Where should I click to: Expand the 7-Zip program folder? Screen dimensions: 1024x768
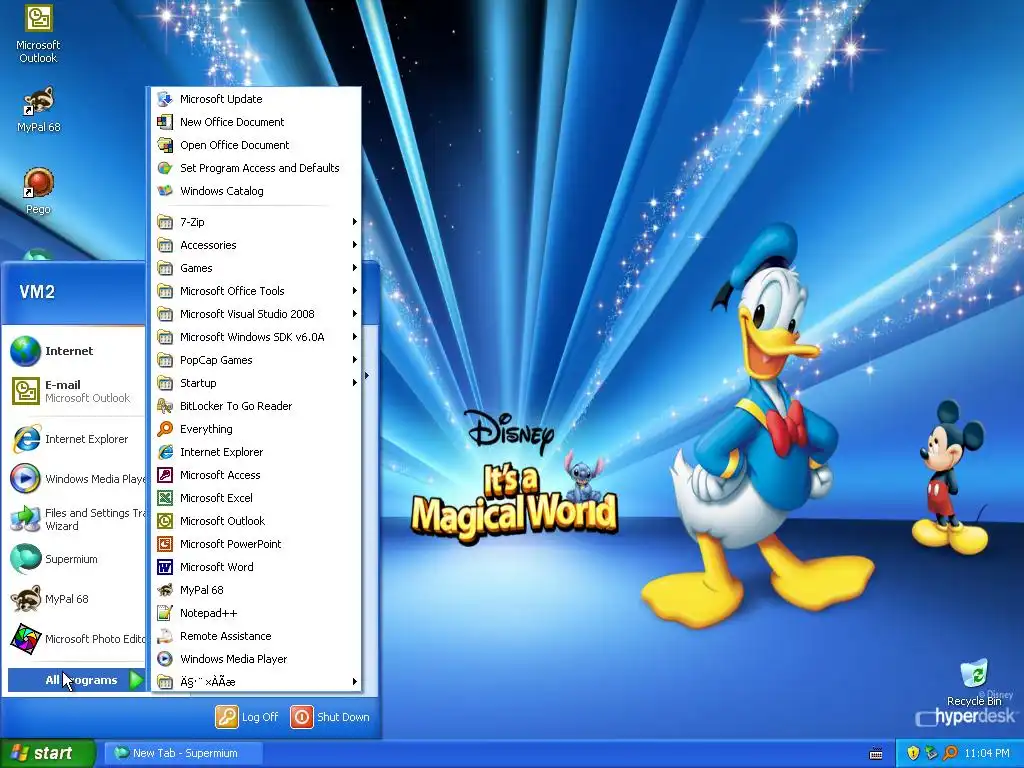tap(255, 222)
